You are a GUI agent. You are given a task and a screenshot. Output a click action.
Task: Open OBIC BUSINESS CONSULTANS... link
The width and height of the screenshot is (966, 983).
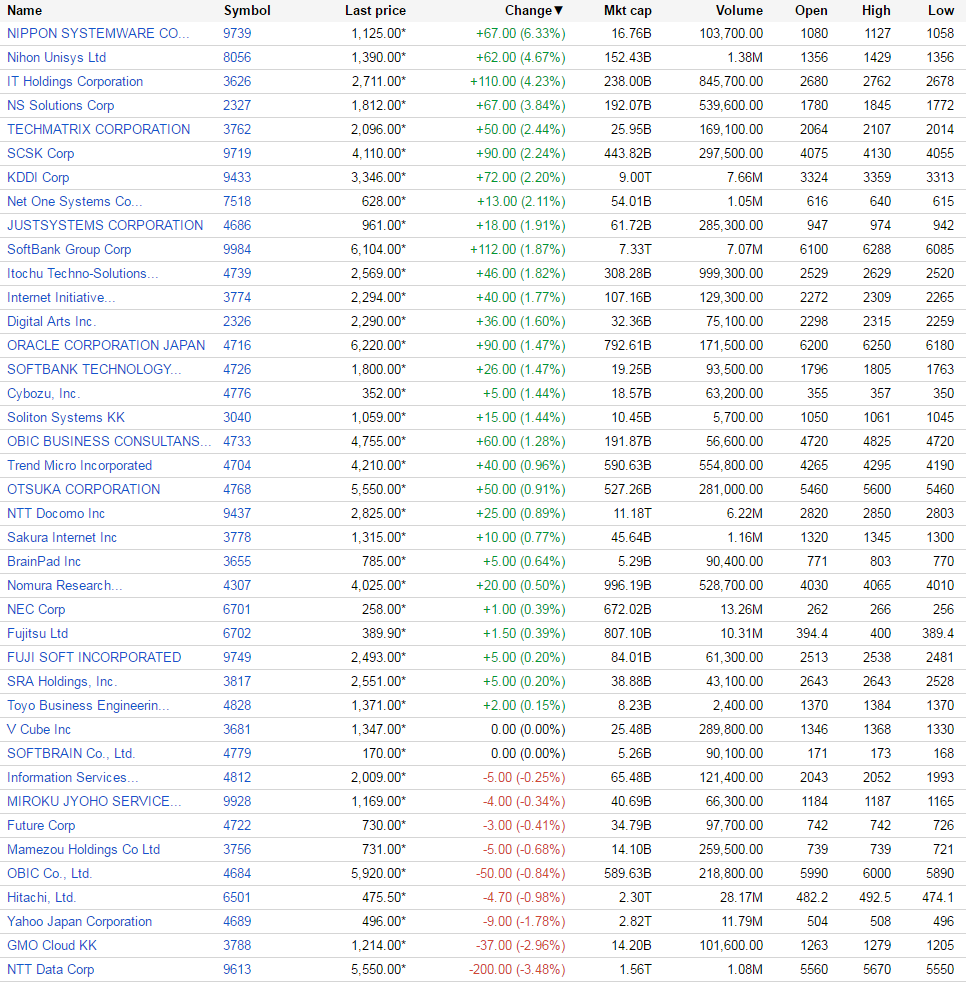(x=109, y=441)
